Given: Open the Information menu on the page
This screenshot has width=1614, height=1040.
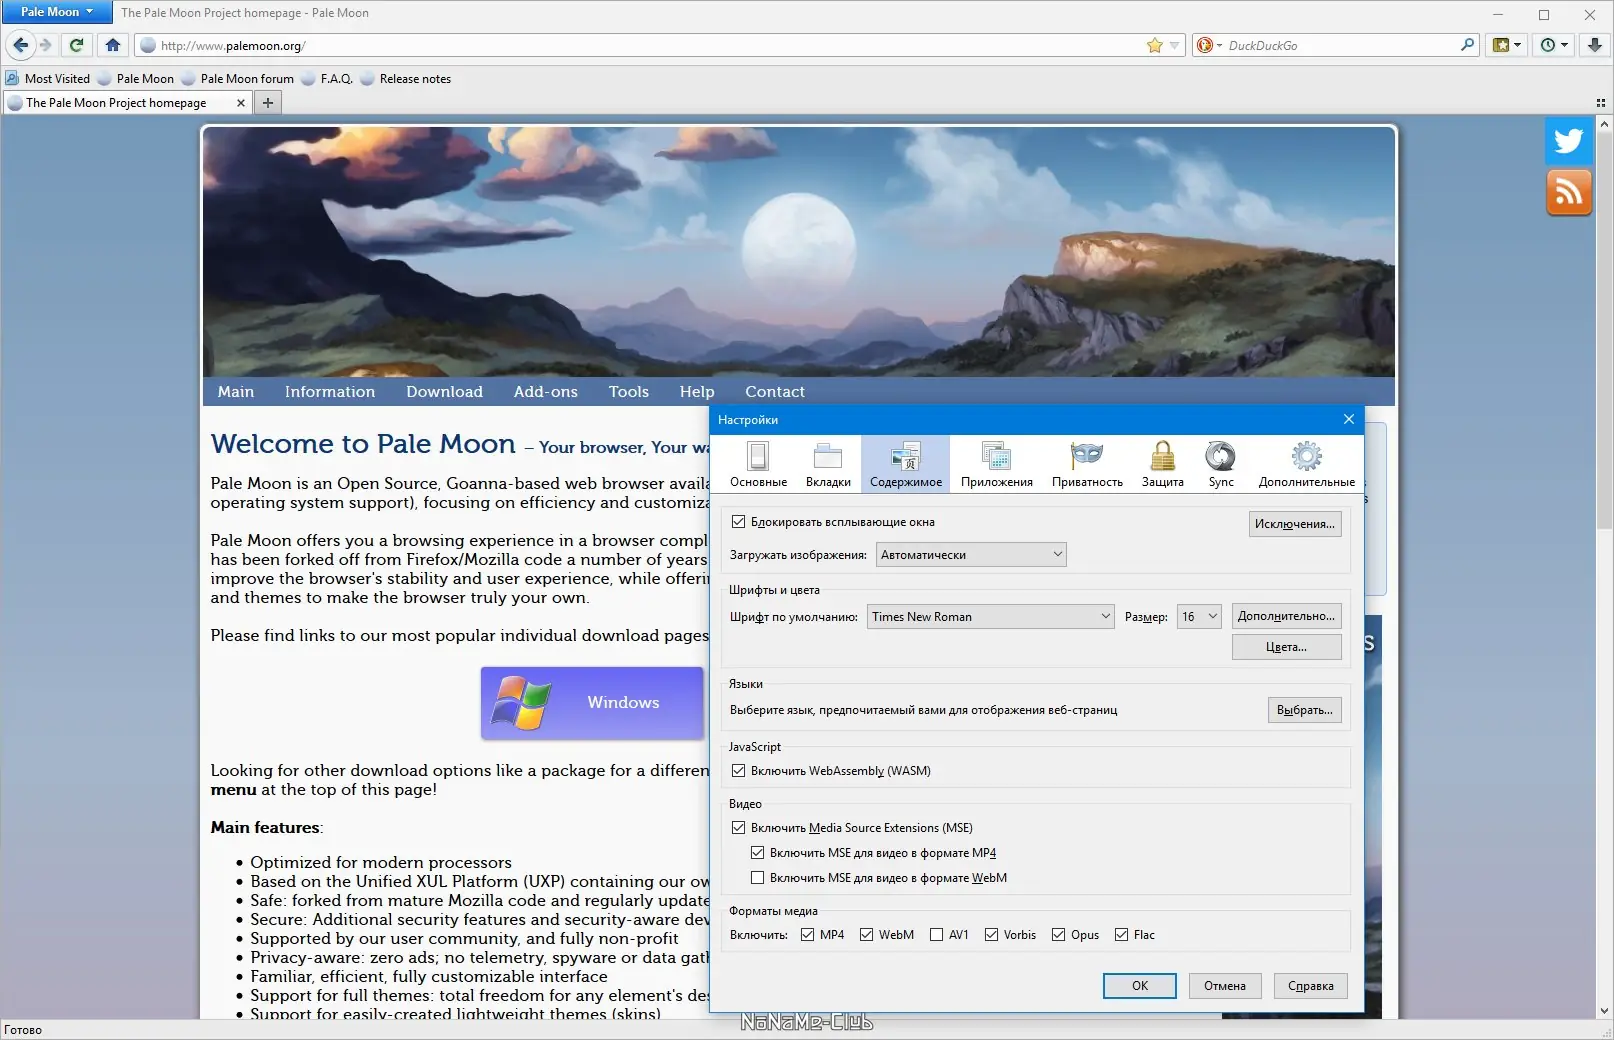Looking at the screenshot, I should pos(330,392).
